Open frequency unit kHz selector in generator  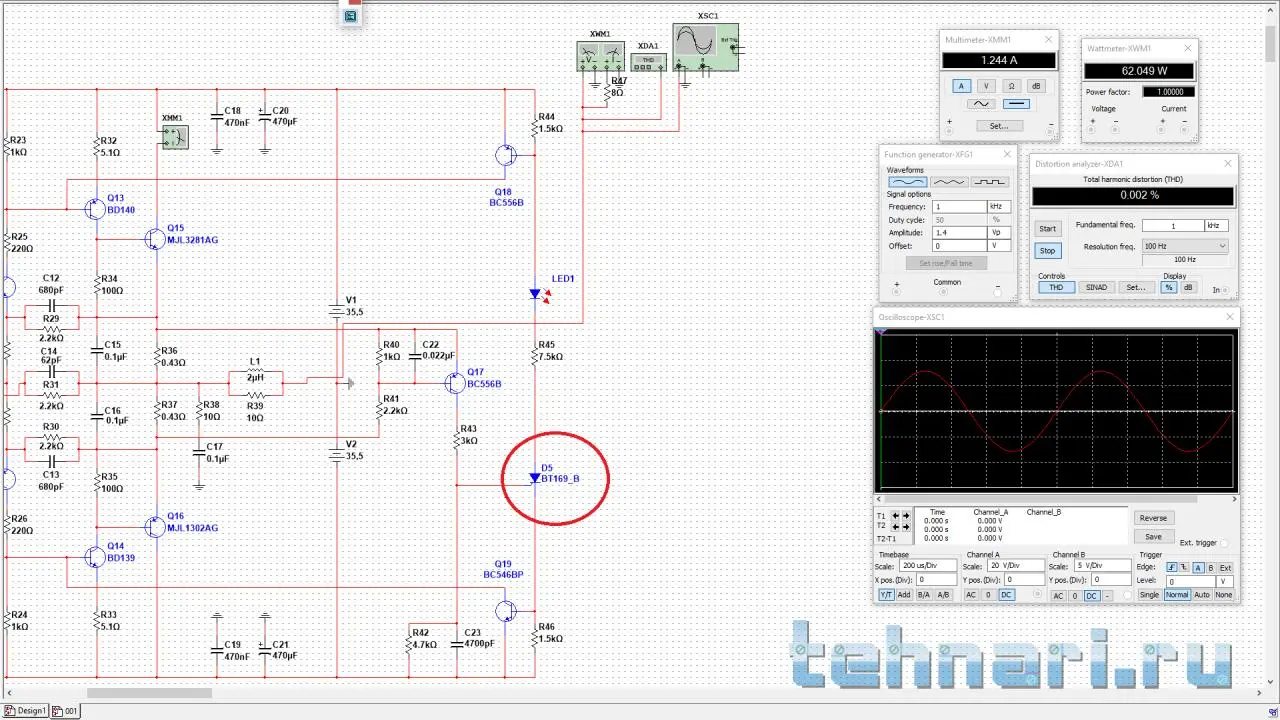pos(996,206)
